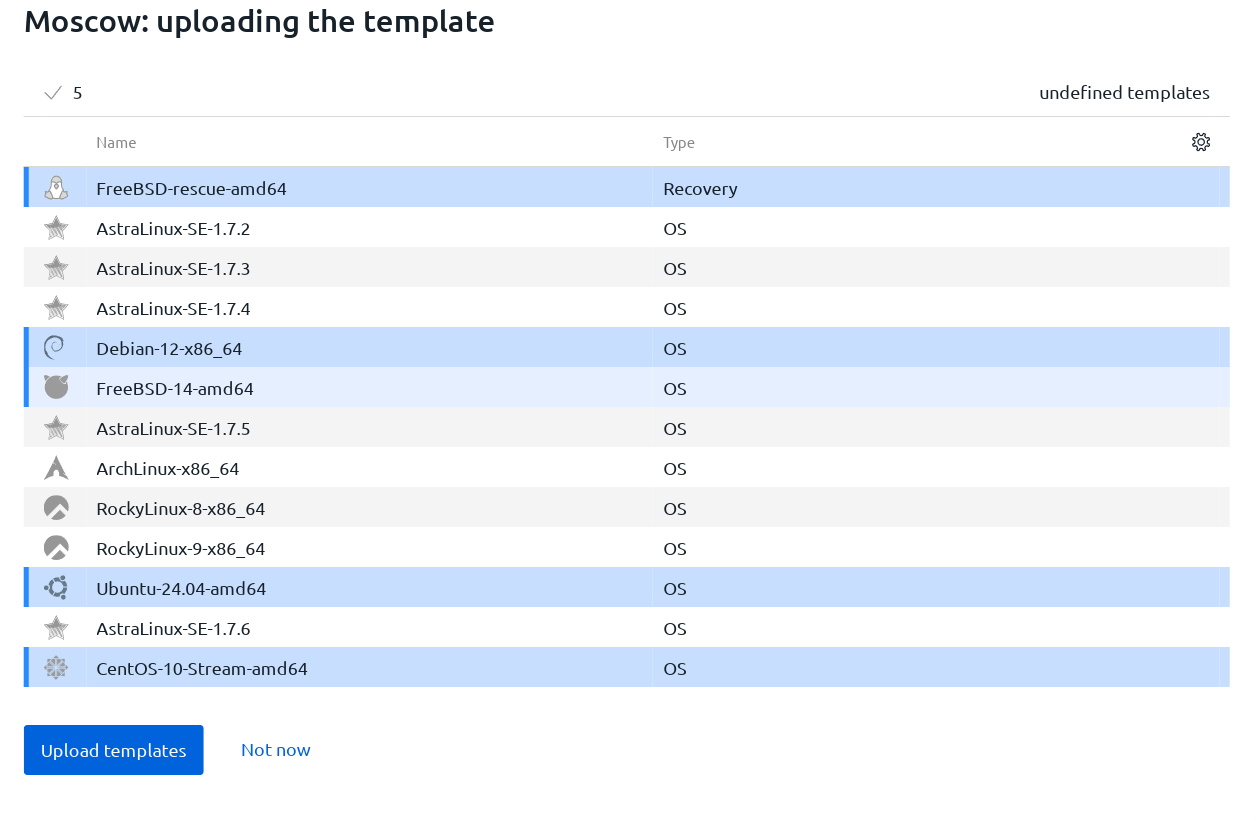This screenshot has width=1256, height=821.
Task: Sort templates by Name column header
Action: pos(116,142)
